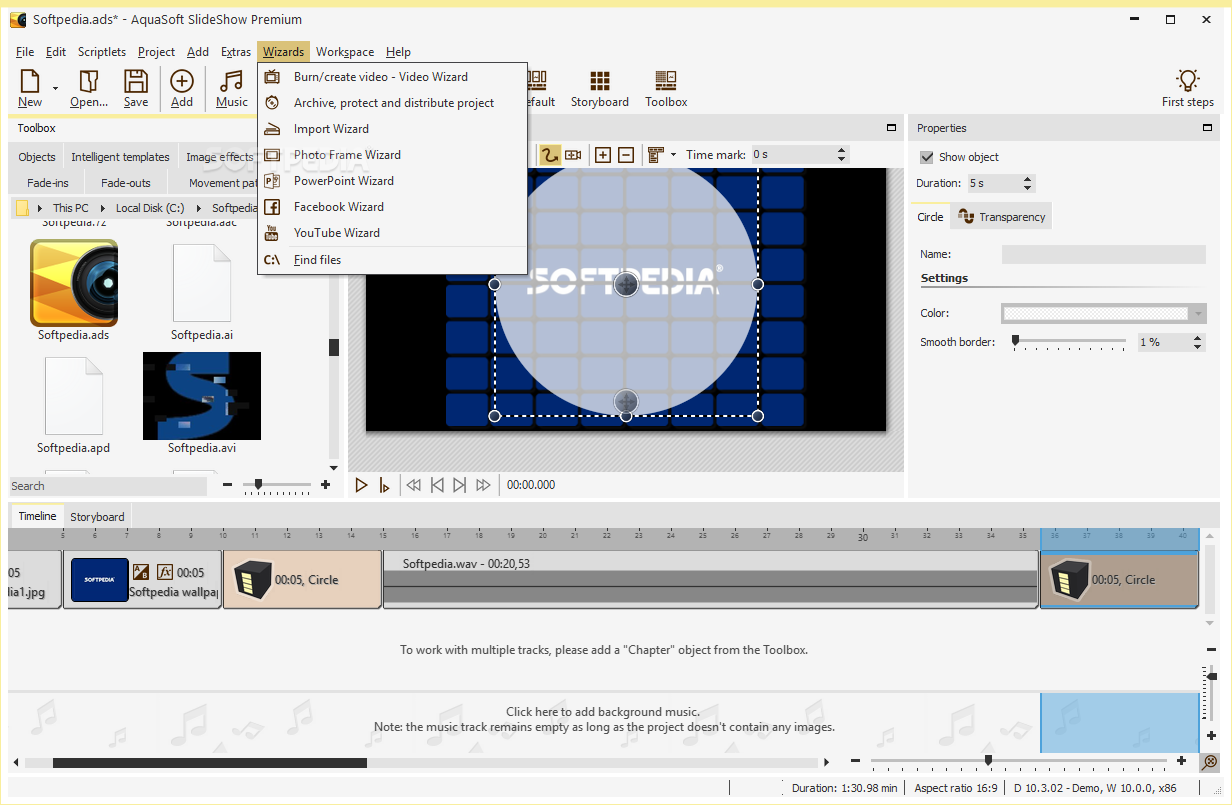Screen dimensions: 1232x805
Task: Select the Softpedia.ai file icon
Action: pos(202,283)
